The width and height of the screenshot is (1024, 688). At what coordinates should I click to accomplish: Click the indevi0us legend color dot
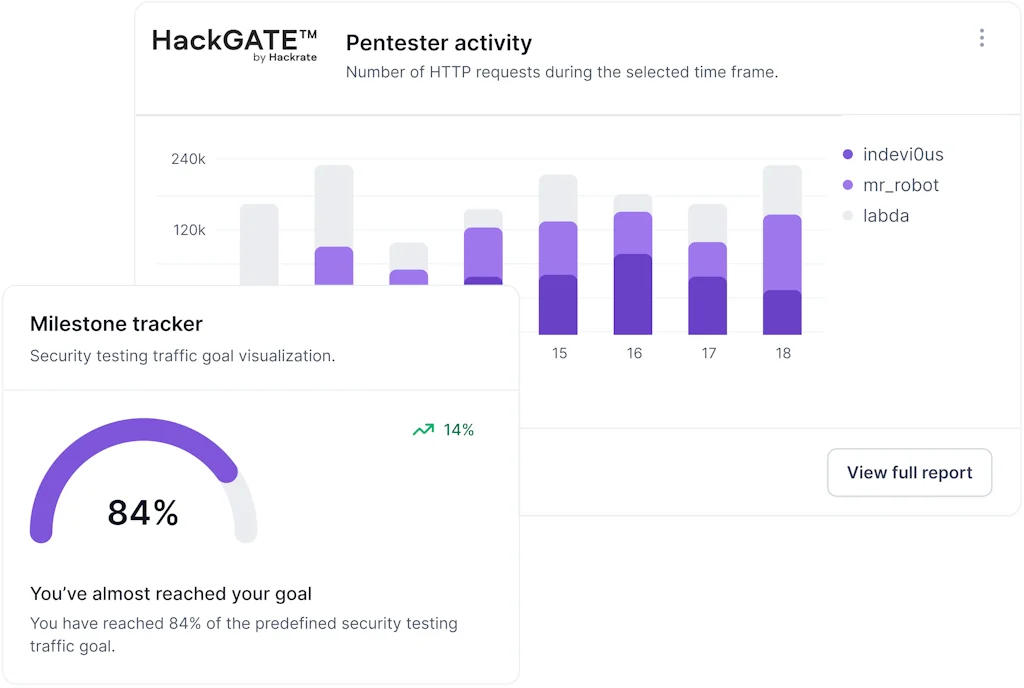tap(848, 155)
